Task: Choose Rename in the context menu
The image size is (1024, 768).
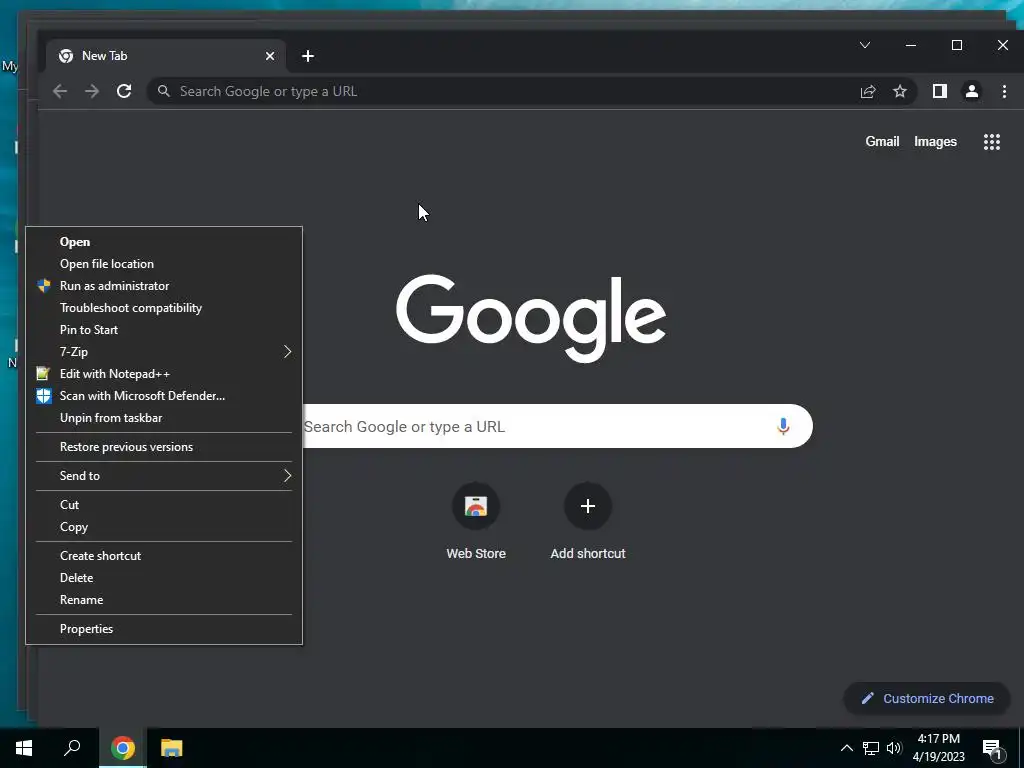Action: pos(164,600)
